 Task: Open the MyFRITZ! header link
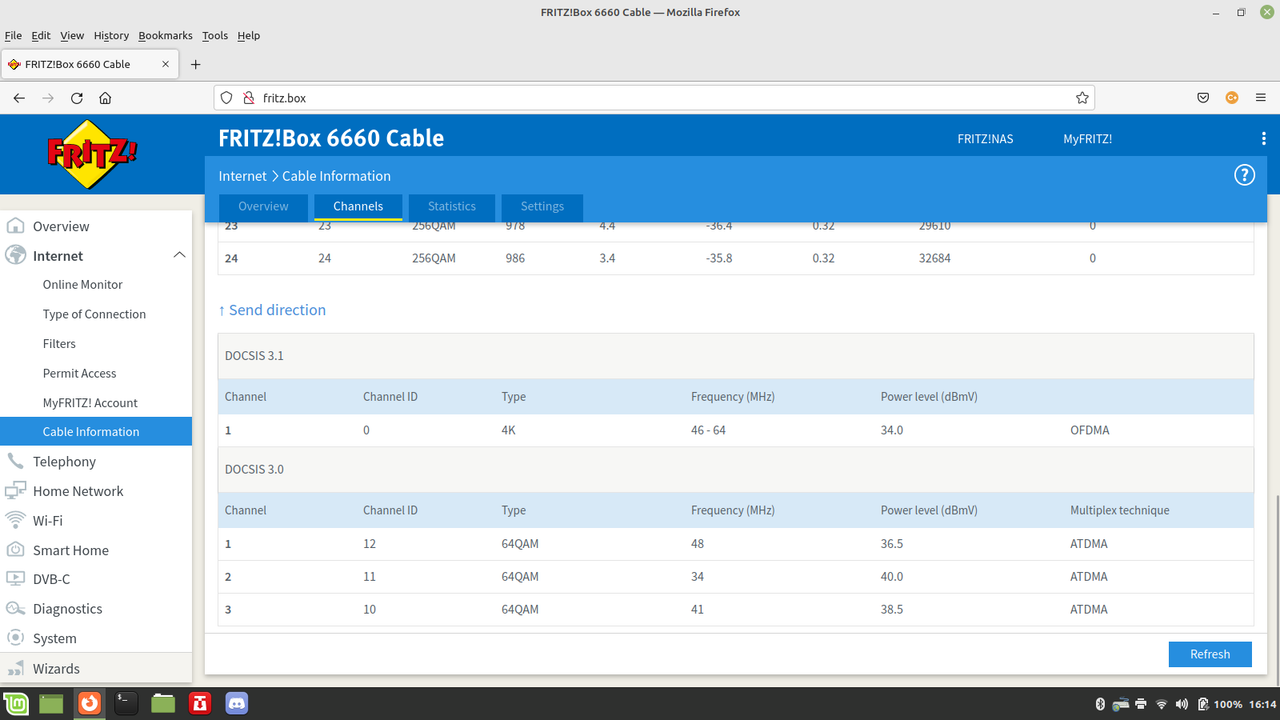pyautogui.click(x=1087, y=139)
